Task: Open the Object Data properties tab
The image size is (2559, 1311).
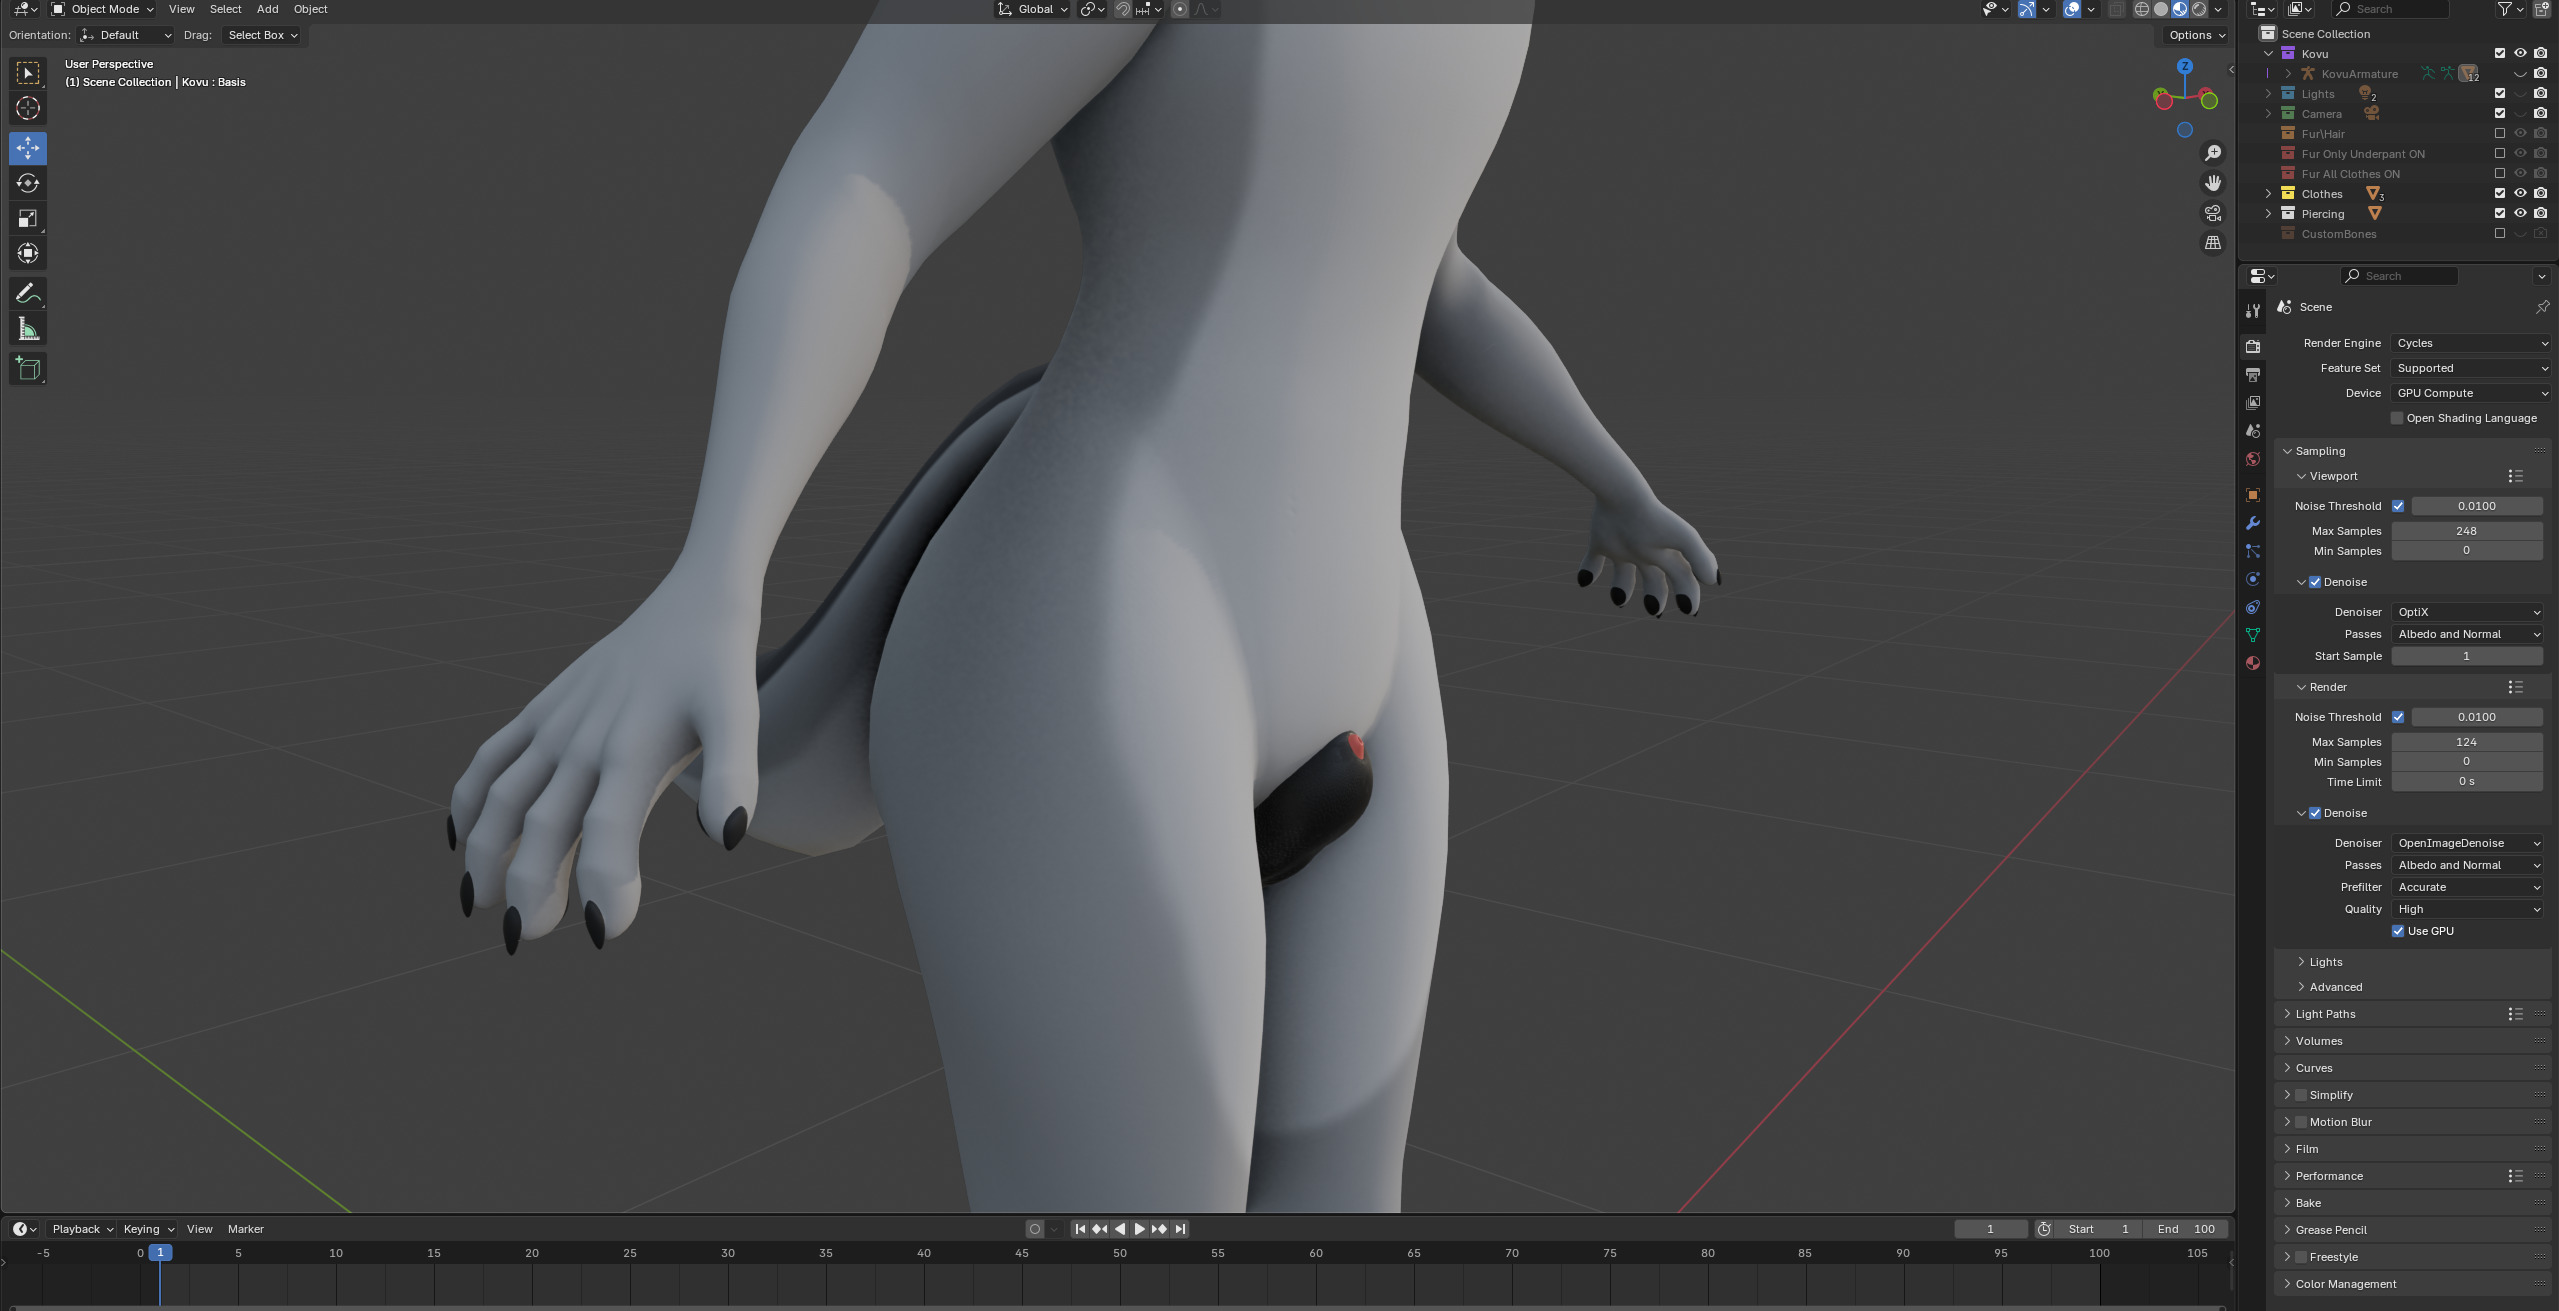Action: [2252, 635]
